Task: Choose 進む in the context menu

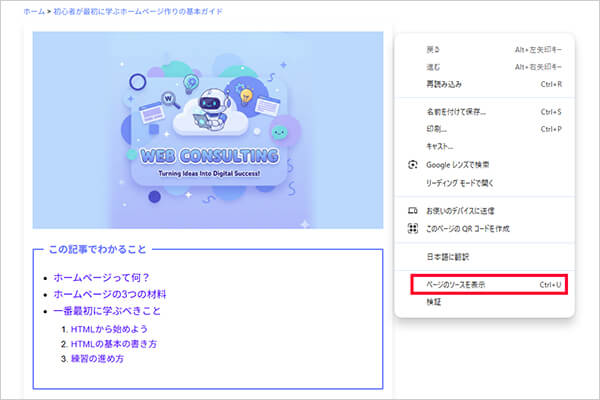Action: (484, 67)
